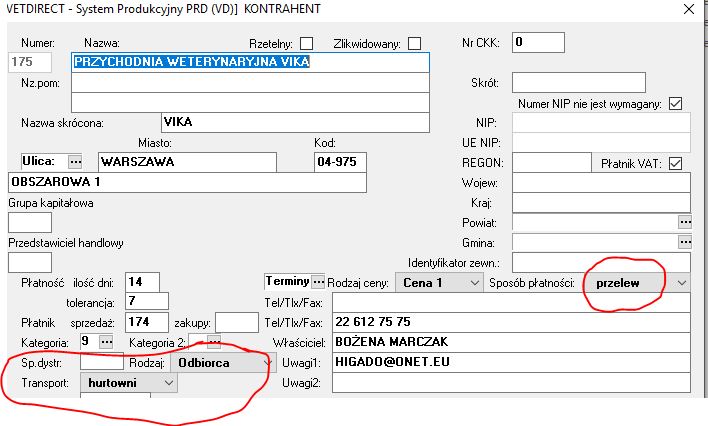Toggle the Rzetelny checkbox
Image resolution: width=708 pixels, height=426 pixels.
[x=307, y=43]
